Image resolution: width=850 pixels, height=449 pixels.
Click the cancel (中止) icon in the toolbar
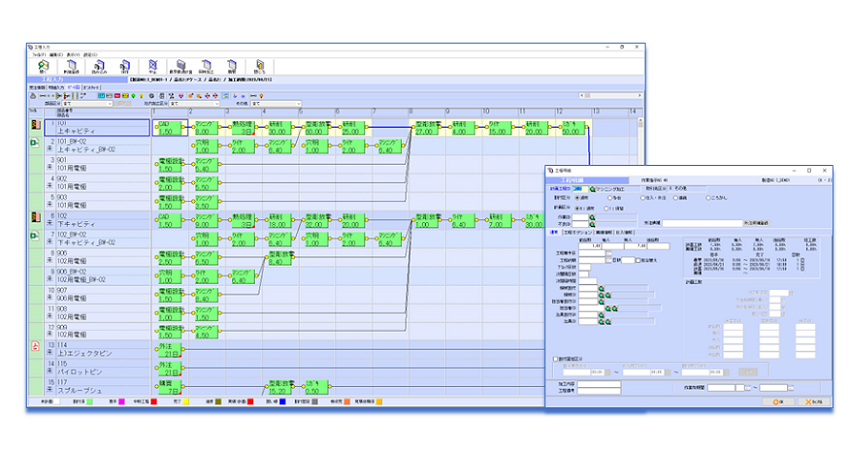(x=152, y=66)
